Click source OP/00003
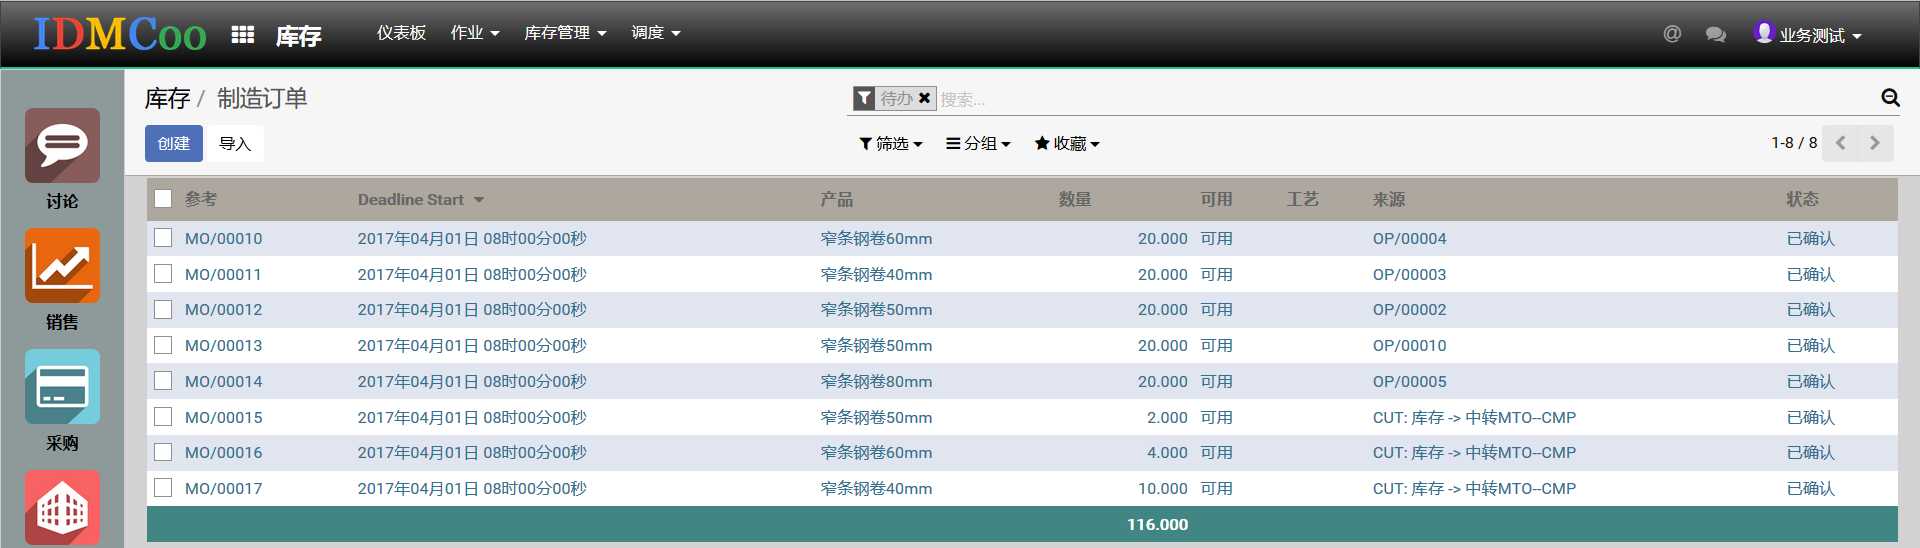 [x=1409, y=275]
